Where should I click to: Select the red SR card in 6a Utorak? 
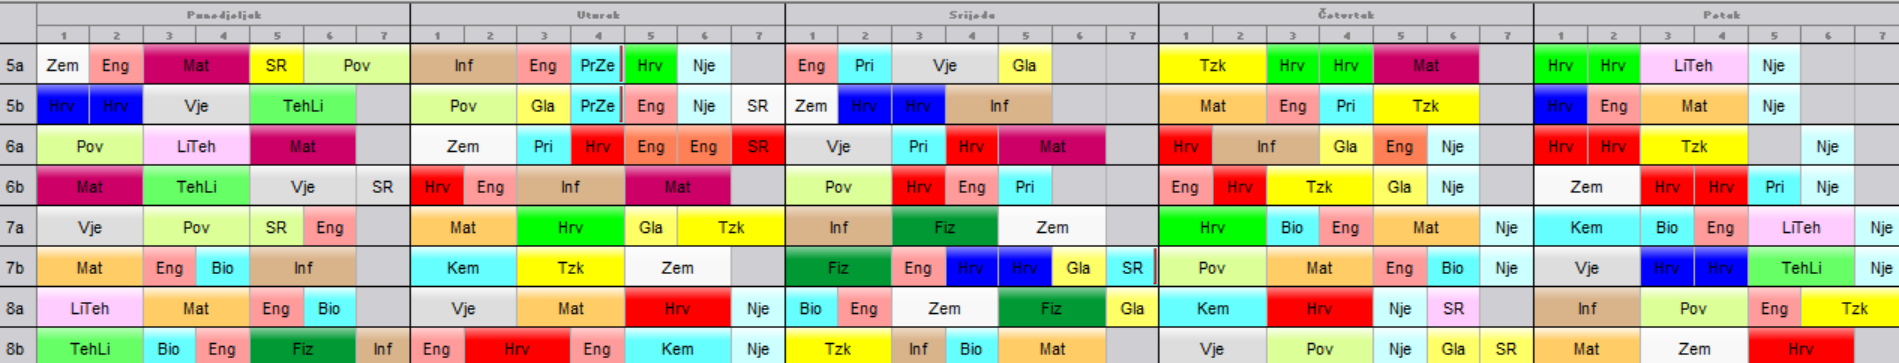click(x=758, y=146)
